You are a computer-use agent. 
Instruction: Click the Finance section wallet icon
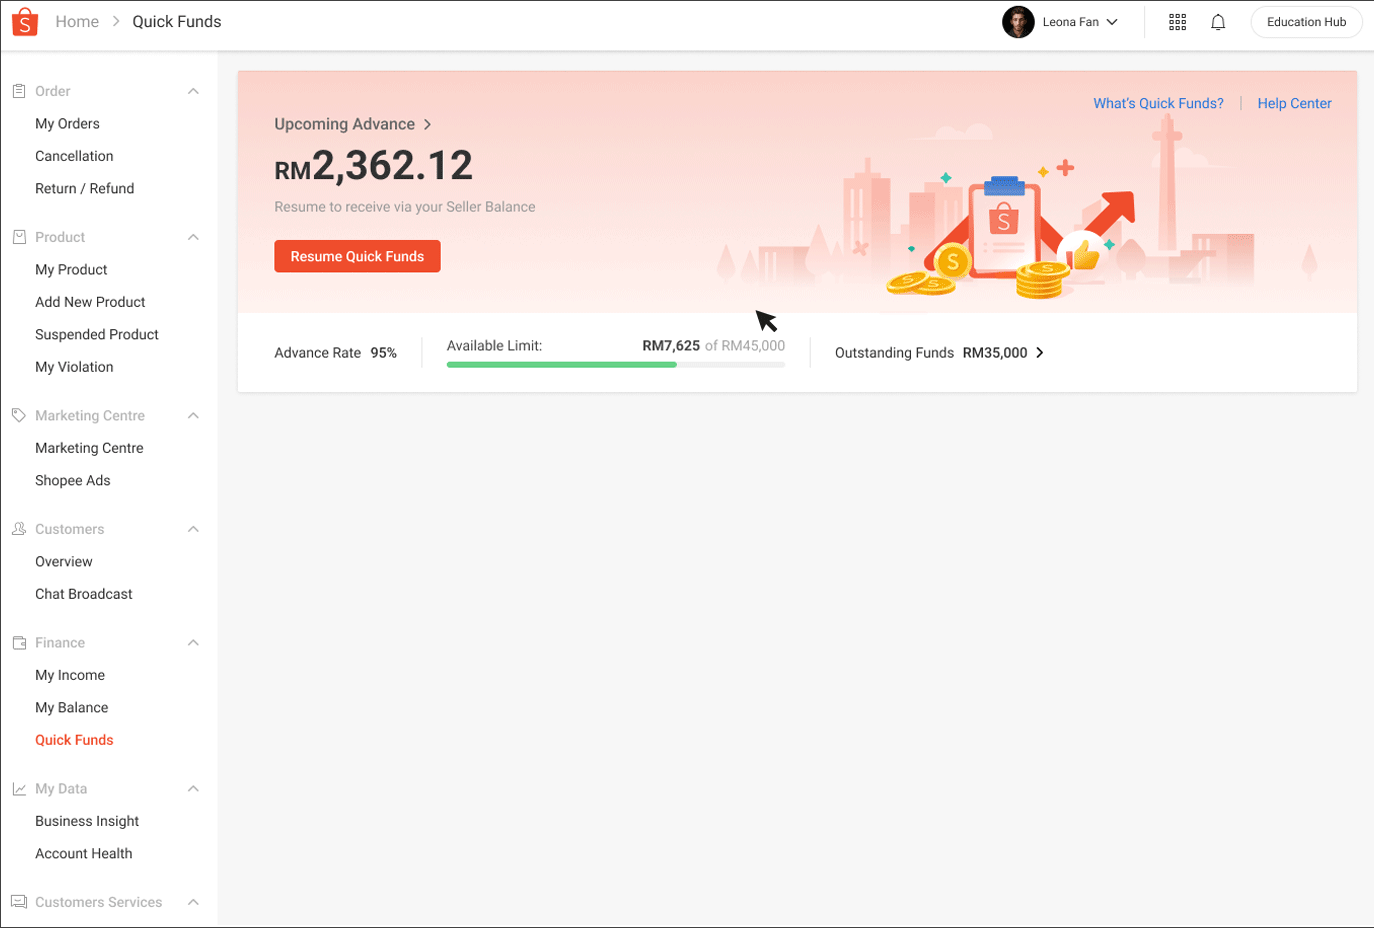pos(19,643)
